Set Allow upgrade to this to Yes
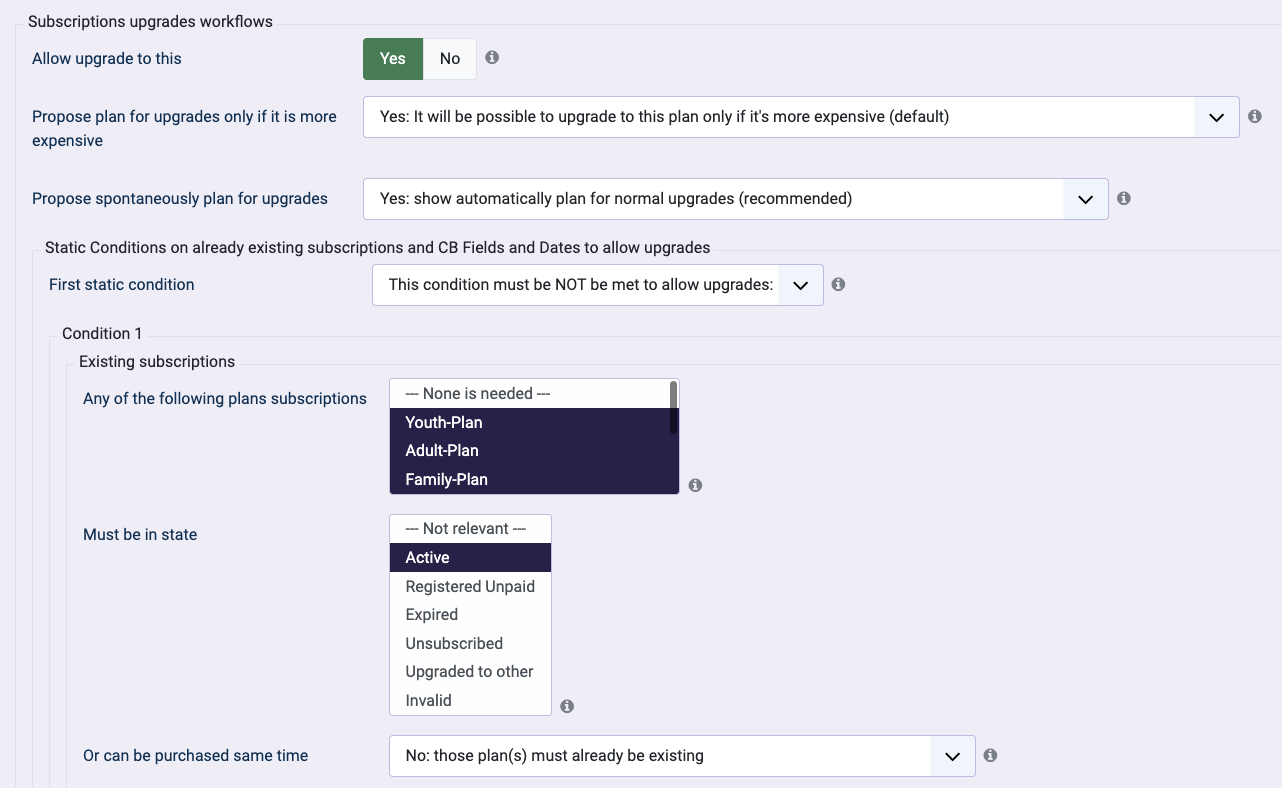Viewport: 1282px width, 788px height. (393, 59)
